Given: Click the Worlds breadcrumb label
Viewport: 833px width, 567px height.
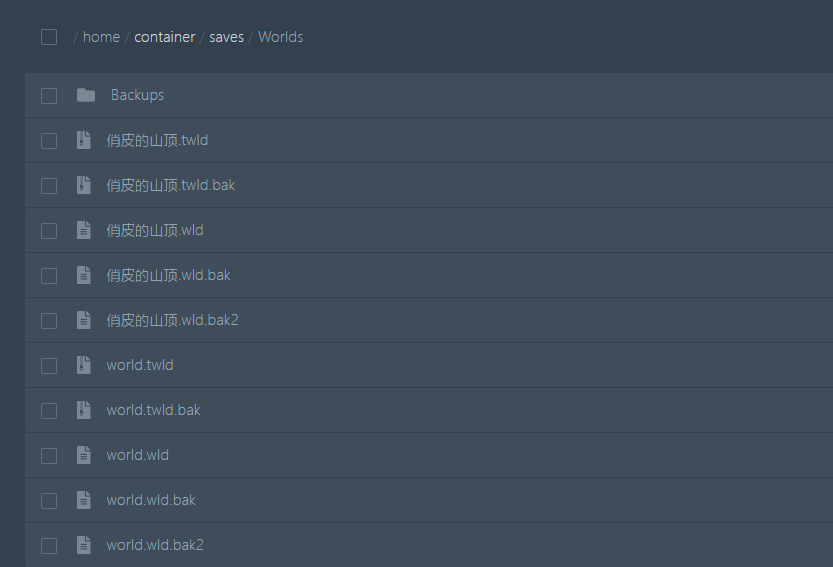Looking at the screenshot, I should (280, 37).
